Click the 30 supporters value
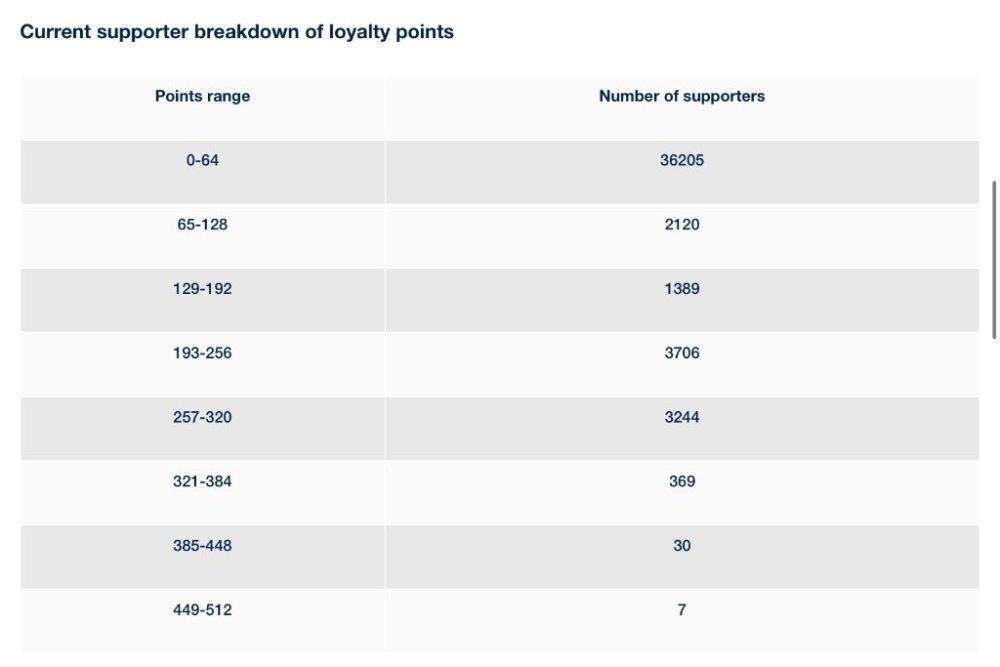 (682, 546)
